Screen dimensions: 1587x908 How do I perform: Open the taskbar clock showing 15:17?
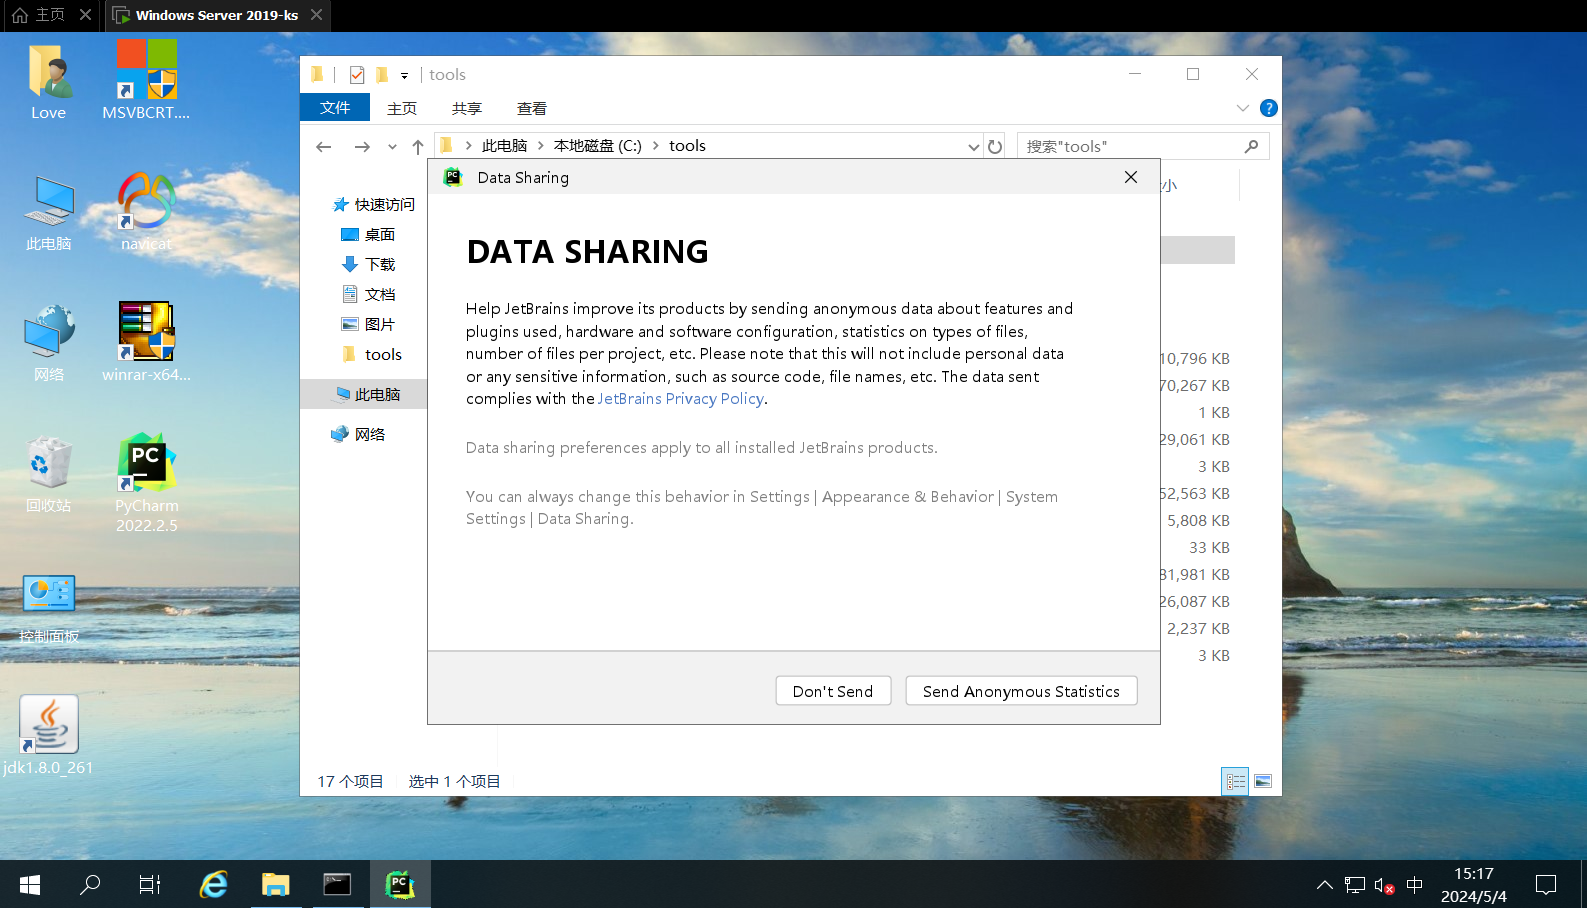(x=1474, y=885)
